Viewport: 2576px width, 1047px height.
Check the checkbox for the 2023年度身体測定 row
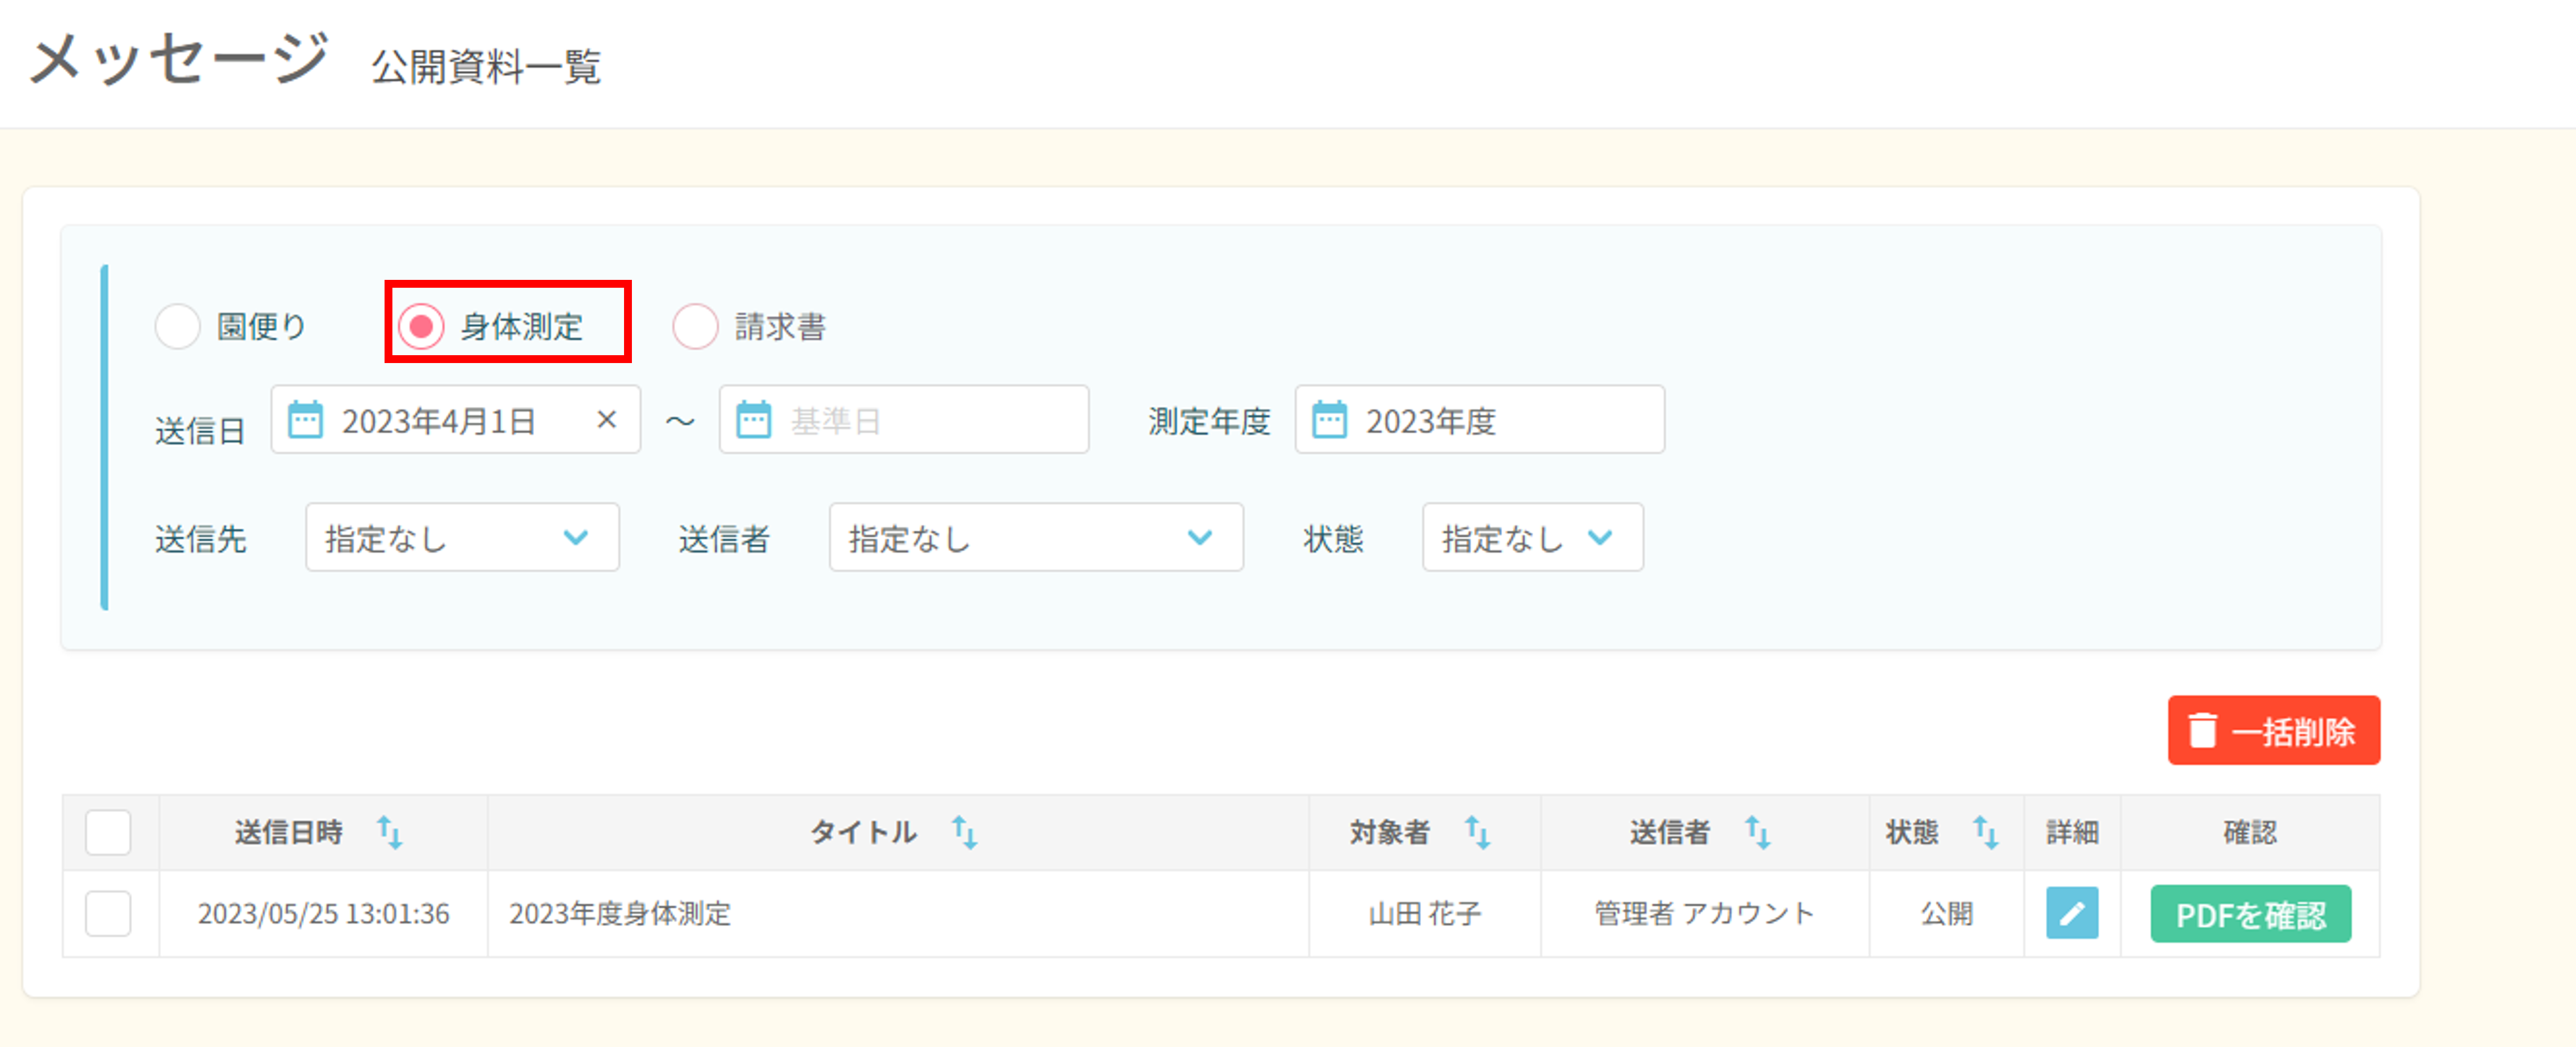pyautogui.click(x=108, y=914)
